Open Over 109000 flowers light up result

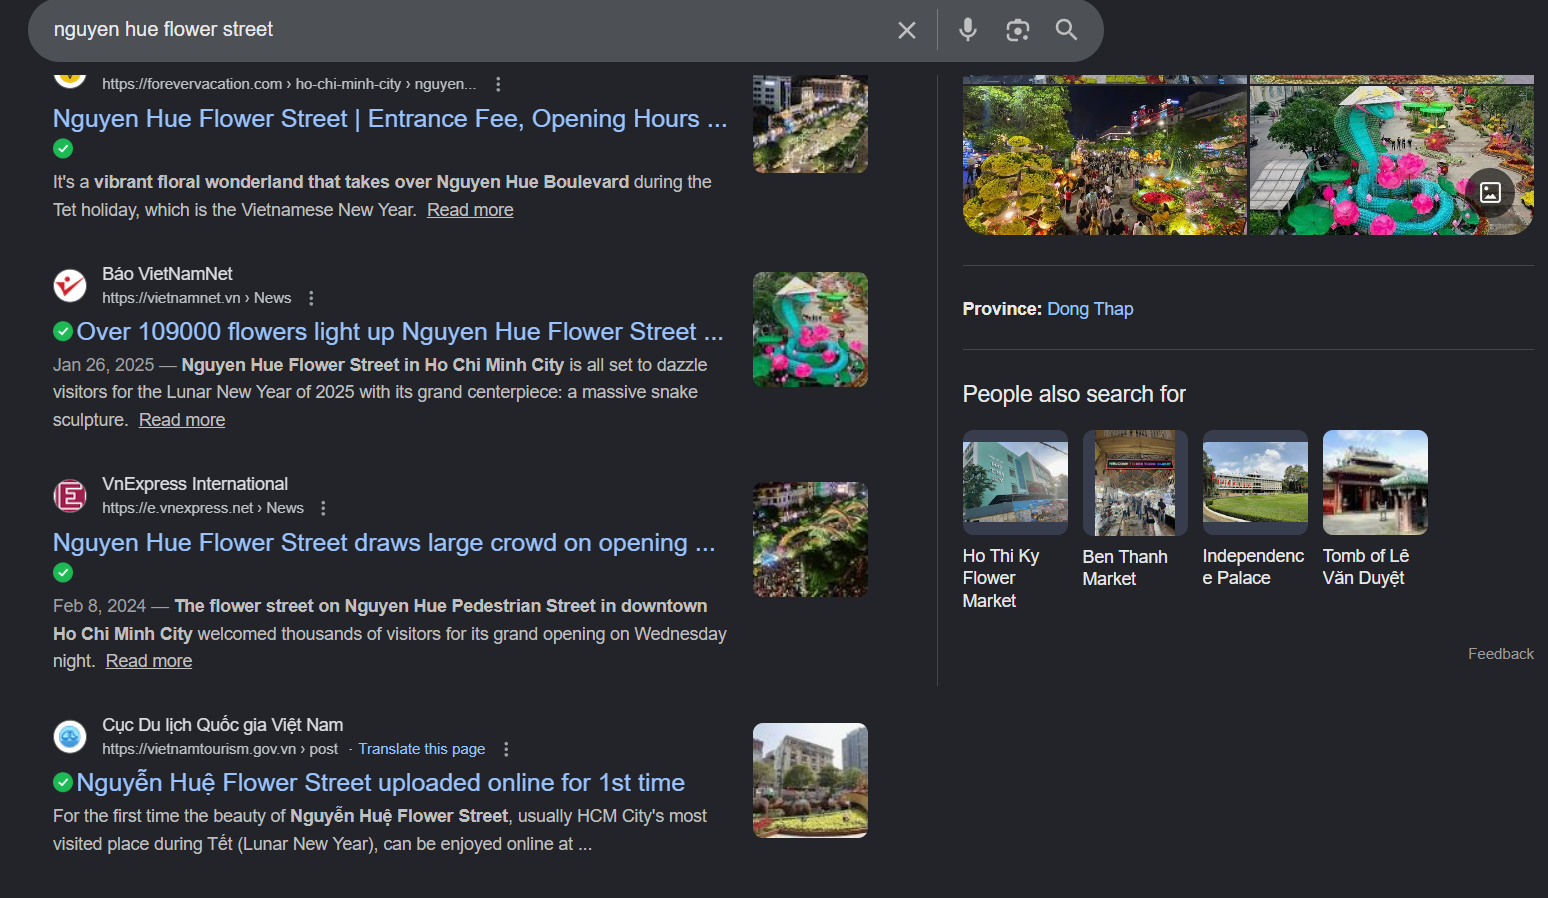pos(400,332)
